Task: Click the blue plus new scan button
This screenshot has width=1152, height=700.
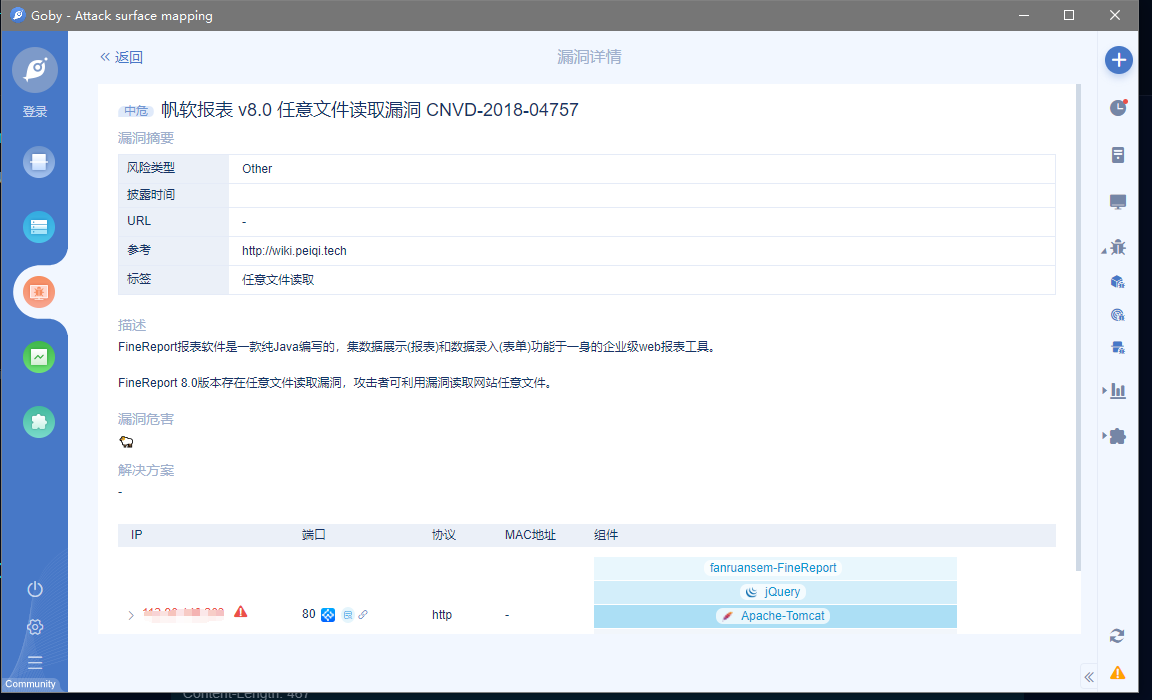Action: click(1118, 60)
